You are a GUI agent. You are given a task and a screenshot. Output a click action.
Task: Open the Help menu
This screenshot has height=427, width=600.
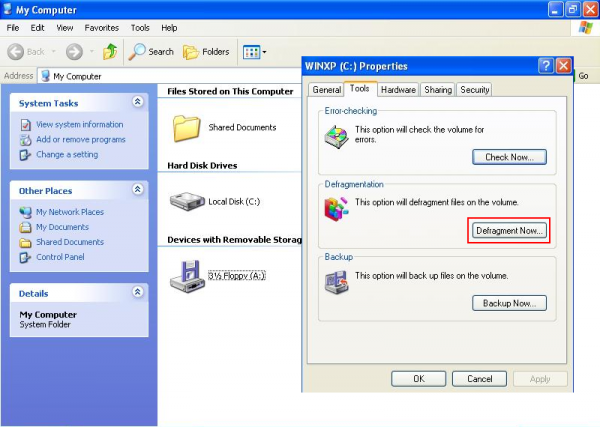[x=169, y=28]
